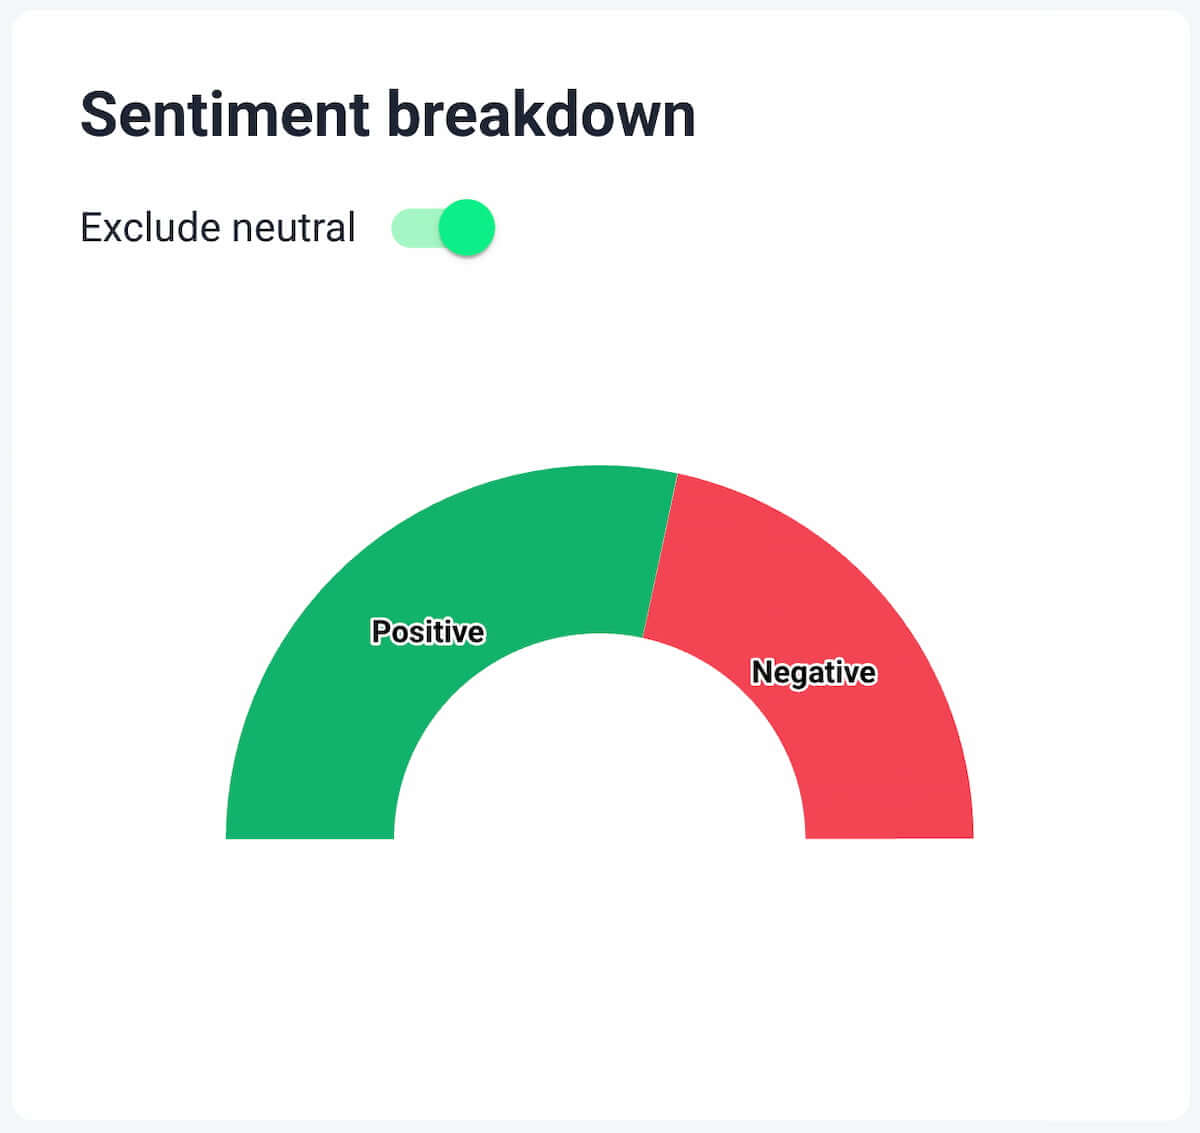Viewport: 1200px width, 1133px height.
Task: Click the bright green toggle knob
Action: (467, 228)
